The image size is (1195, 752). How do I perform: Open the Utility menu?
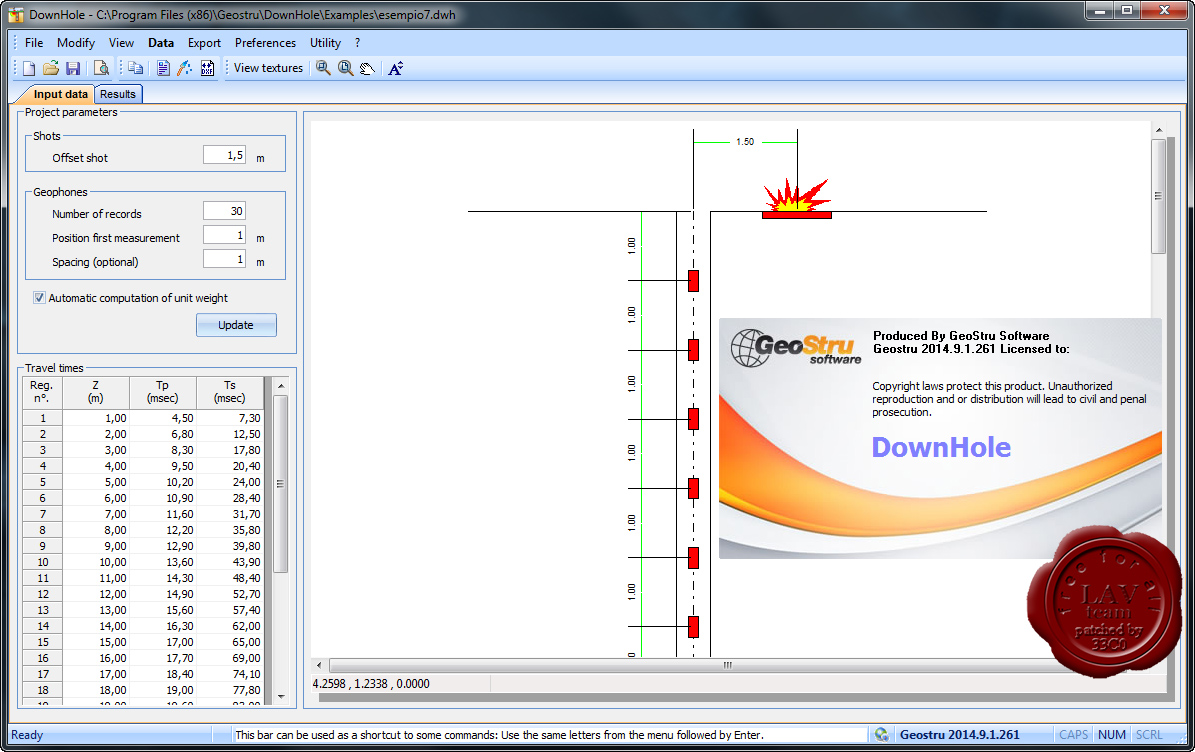coord(325,43)
